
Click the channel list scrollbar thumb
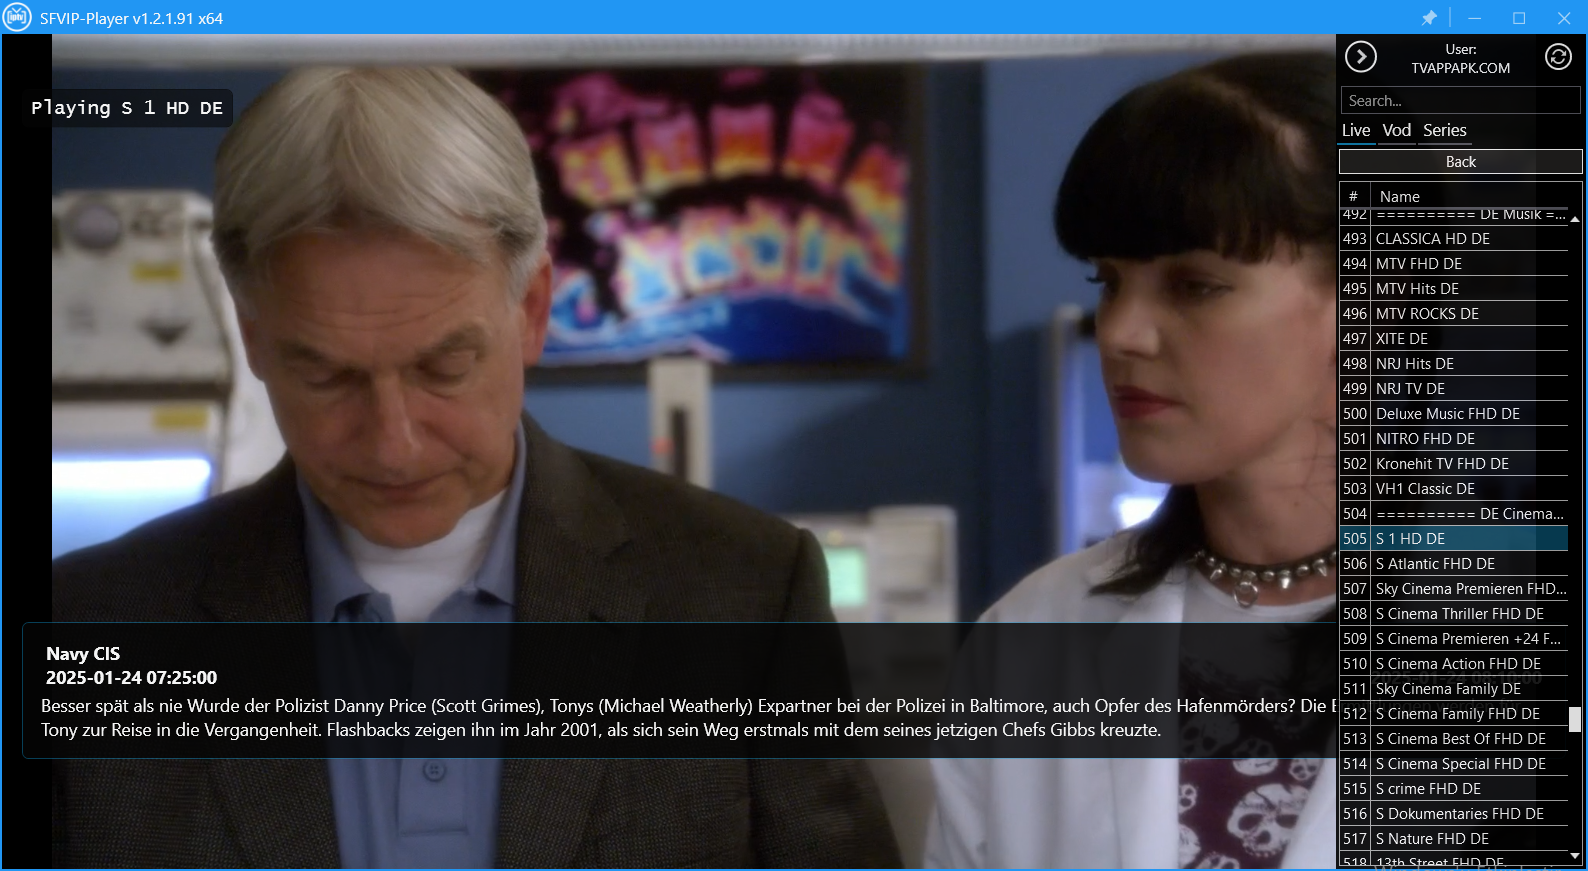coord(1575,720)
